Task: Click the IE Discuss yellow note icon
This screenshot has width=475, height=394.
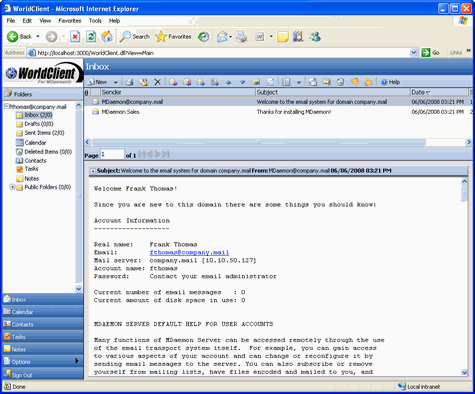Action: click(283, 37)
